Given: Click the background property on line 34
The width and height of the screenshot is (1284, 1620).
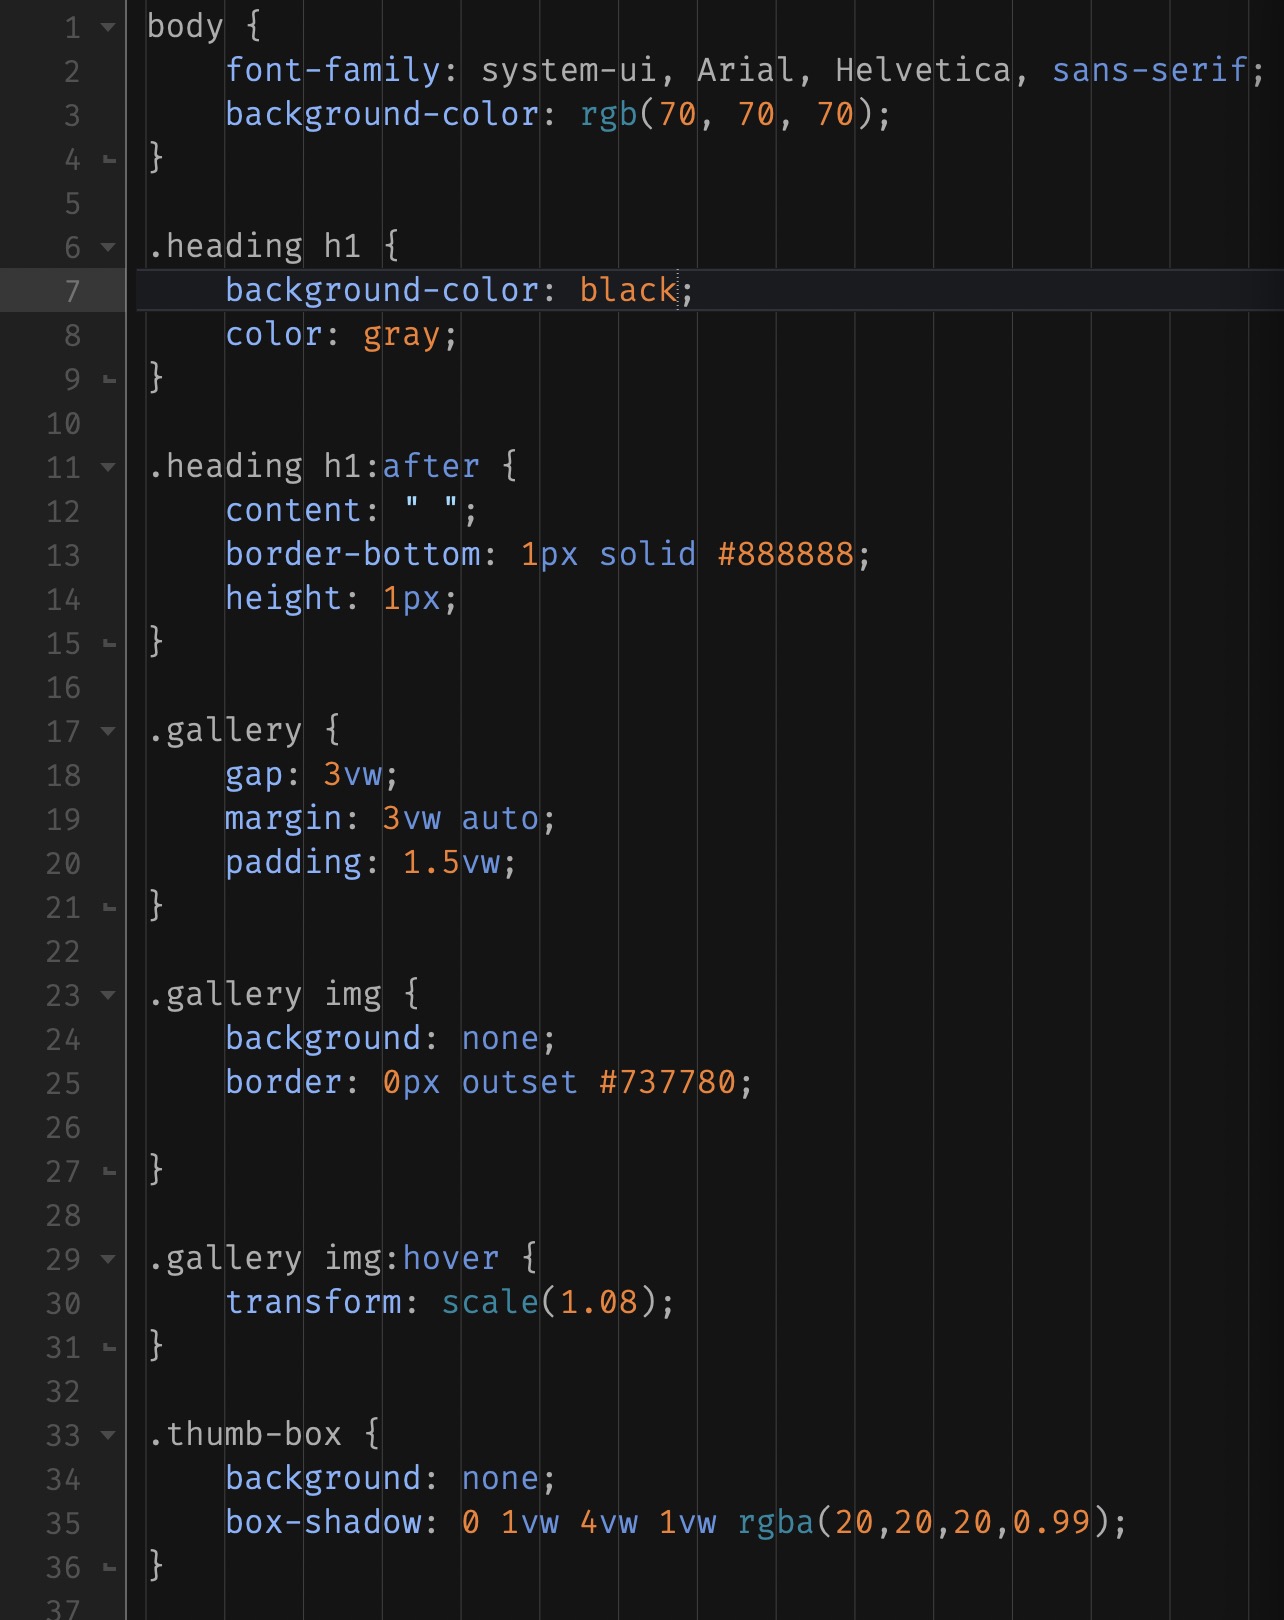Looking at the screenshot, I should coord(324,1478).
